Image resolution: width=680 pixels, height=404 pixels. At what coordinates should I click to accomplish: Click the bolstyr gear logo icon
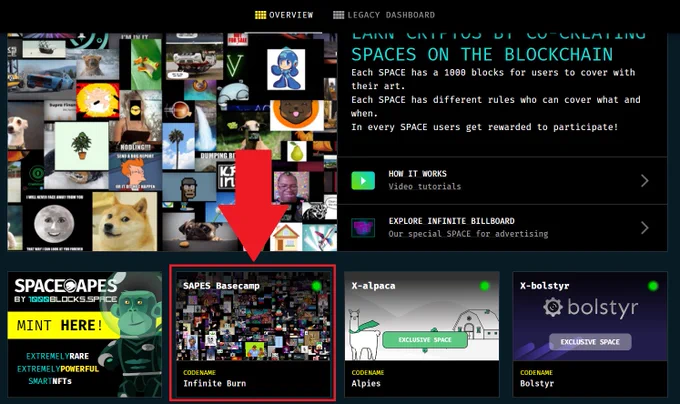(x=553, y=307)
